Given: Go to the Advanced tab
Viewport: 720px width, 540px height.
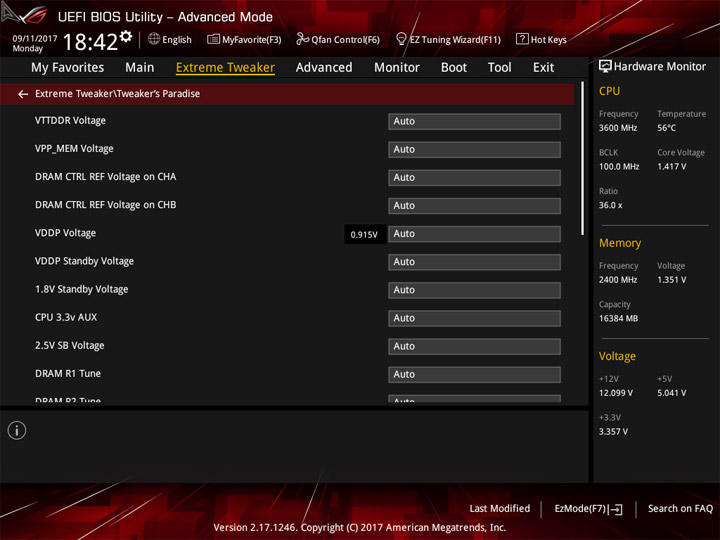Looking at the screenshot, I should coord(324,68).
